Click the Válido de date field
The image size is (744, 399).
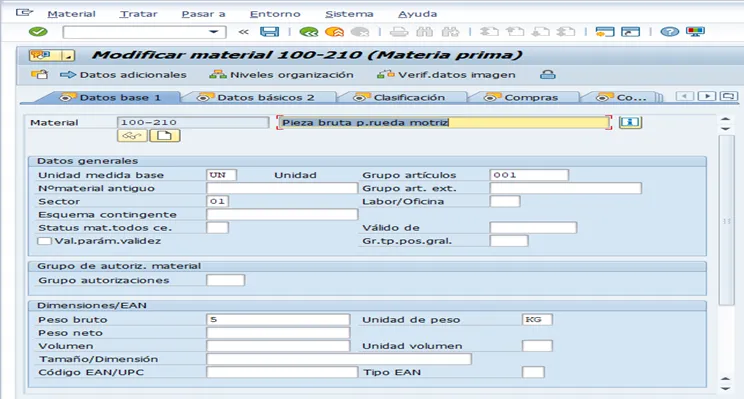[x=533, y=228]
